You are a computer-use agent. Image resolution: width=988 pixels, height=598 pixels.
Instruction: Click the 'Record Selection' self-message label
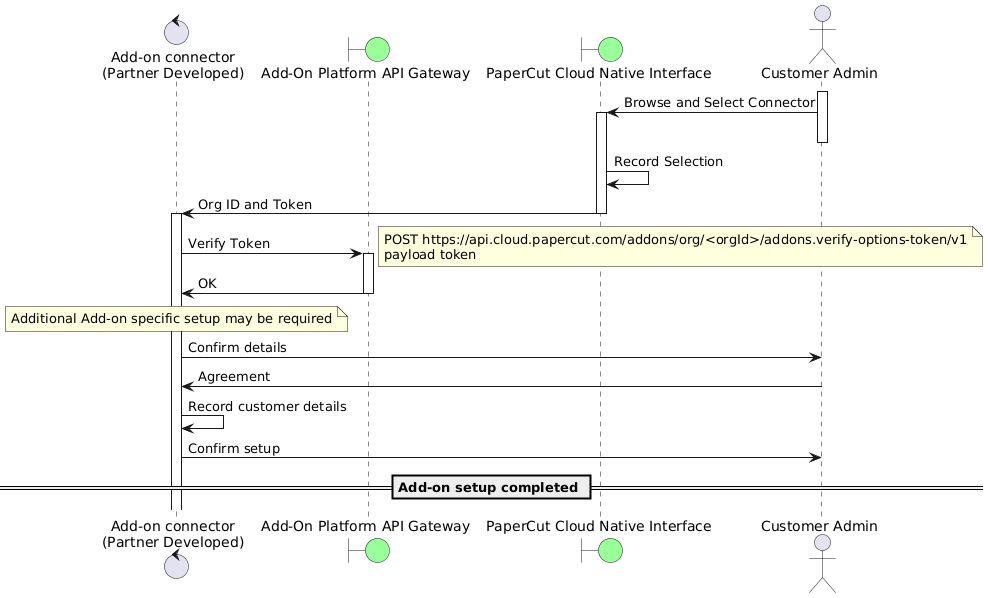668,161
